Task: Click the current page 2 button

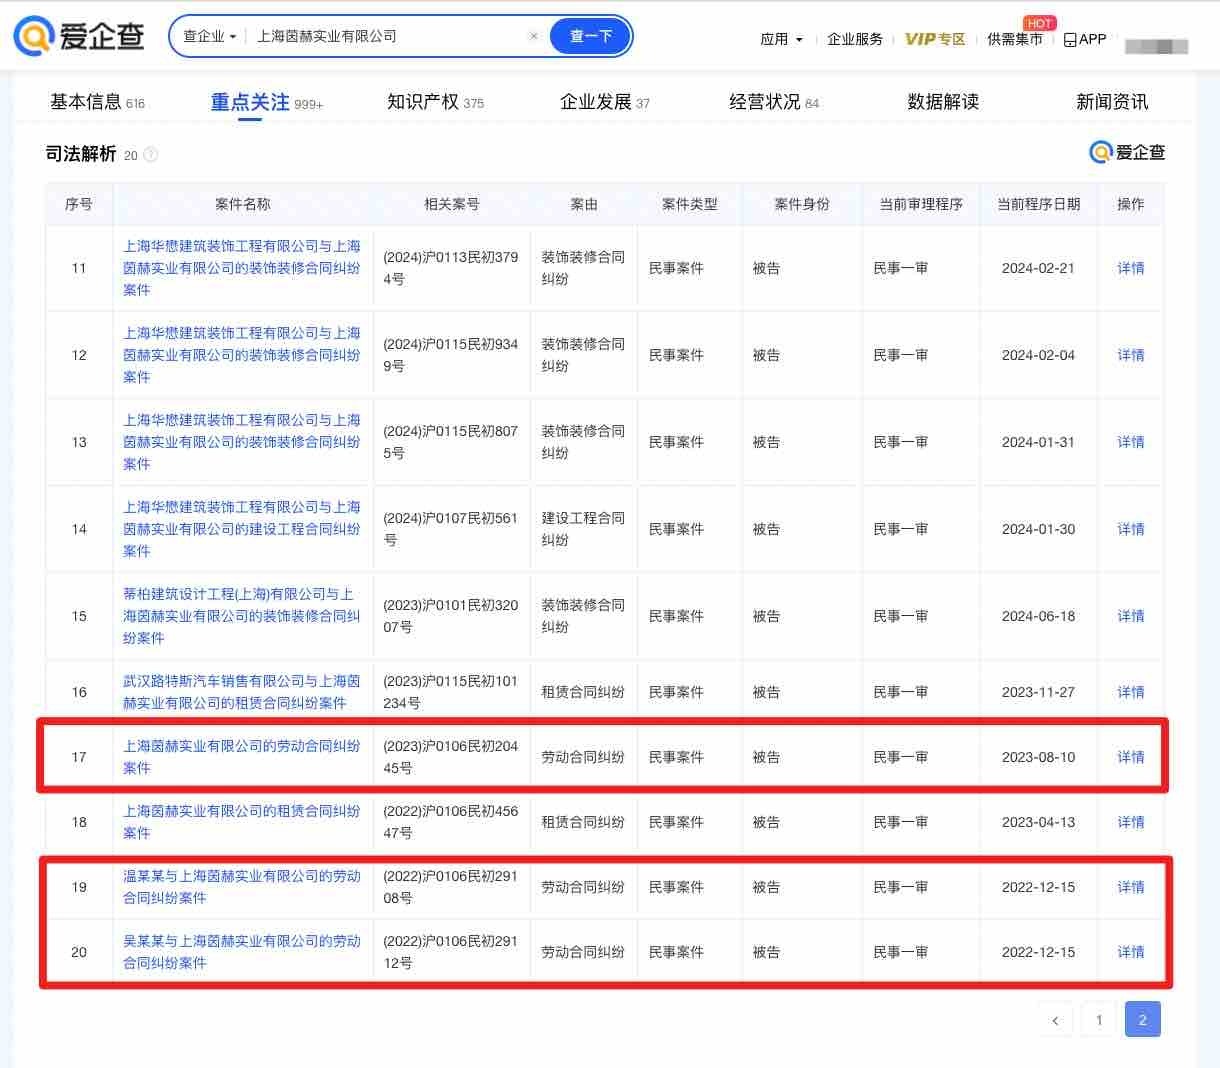Action: [1143, 1020]
